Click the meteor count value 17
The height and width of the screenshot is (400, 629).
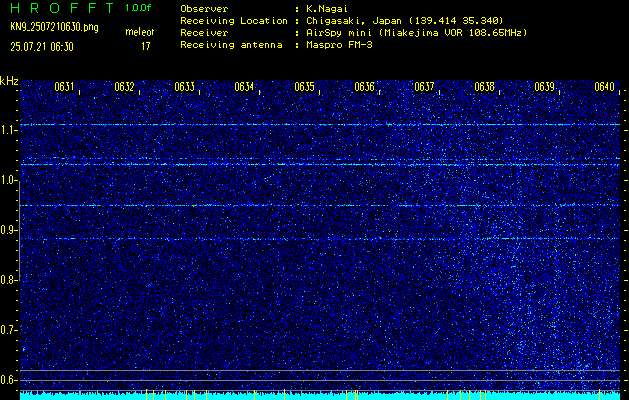click(146, 47)
